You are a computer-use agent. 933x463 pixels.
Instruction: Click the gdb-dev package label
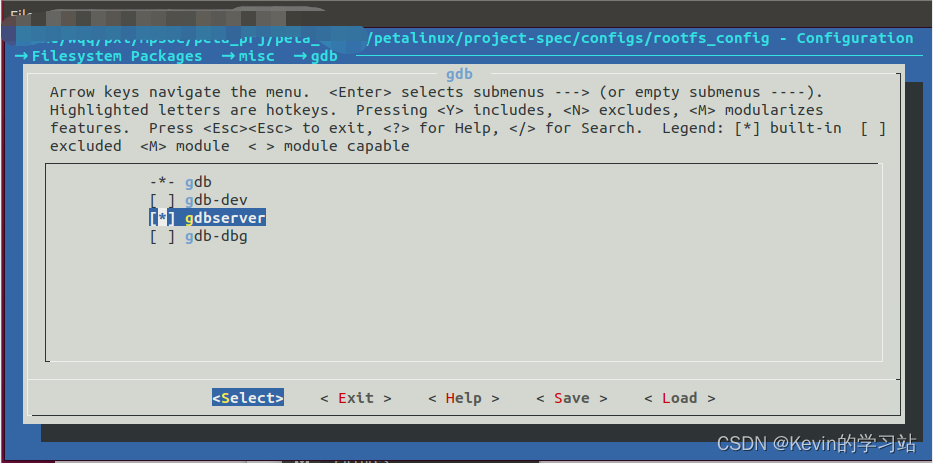tap(216, 200)
